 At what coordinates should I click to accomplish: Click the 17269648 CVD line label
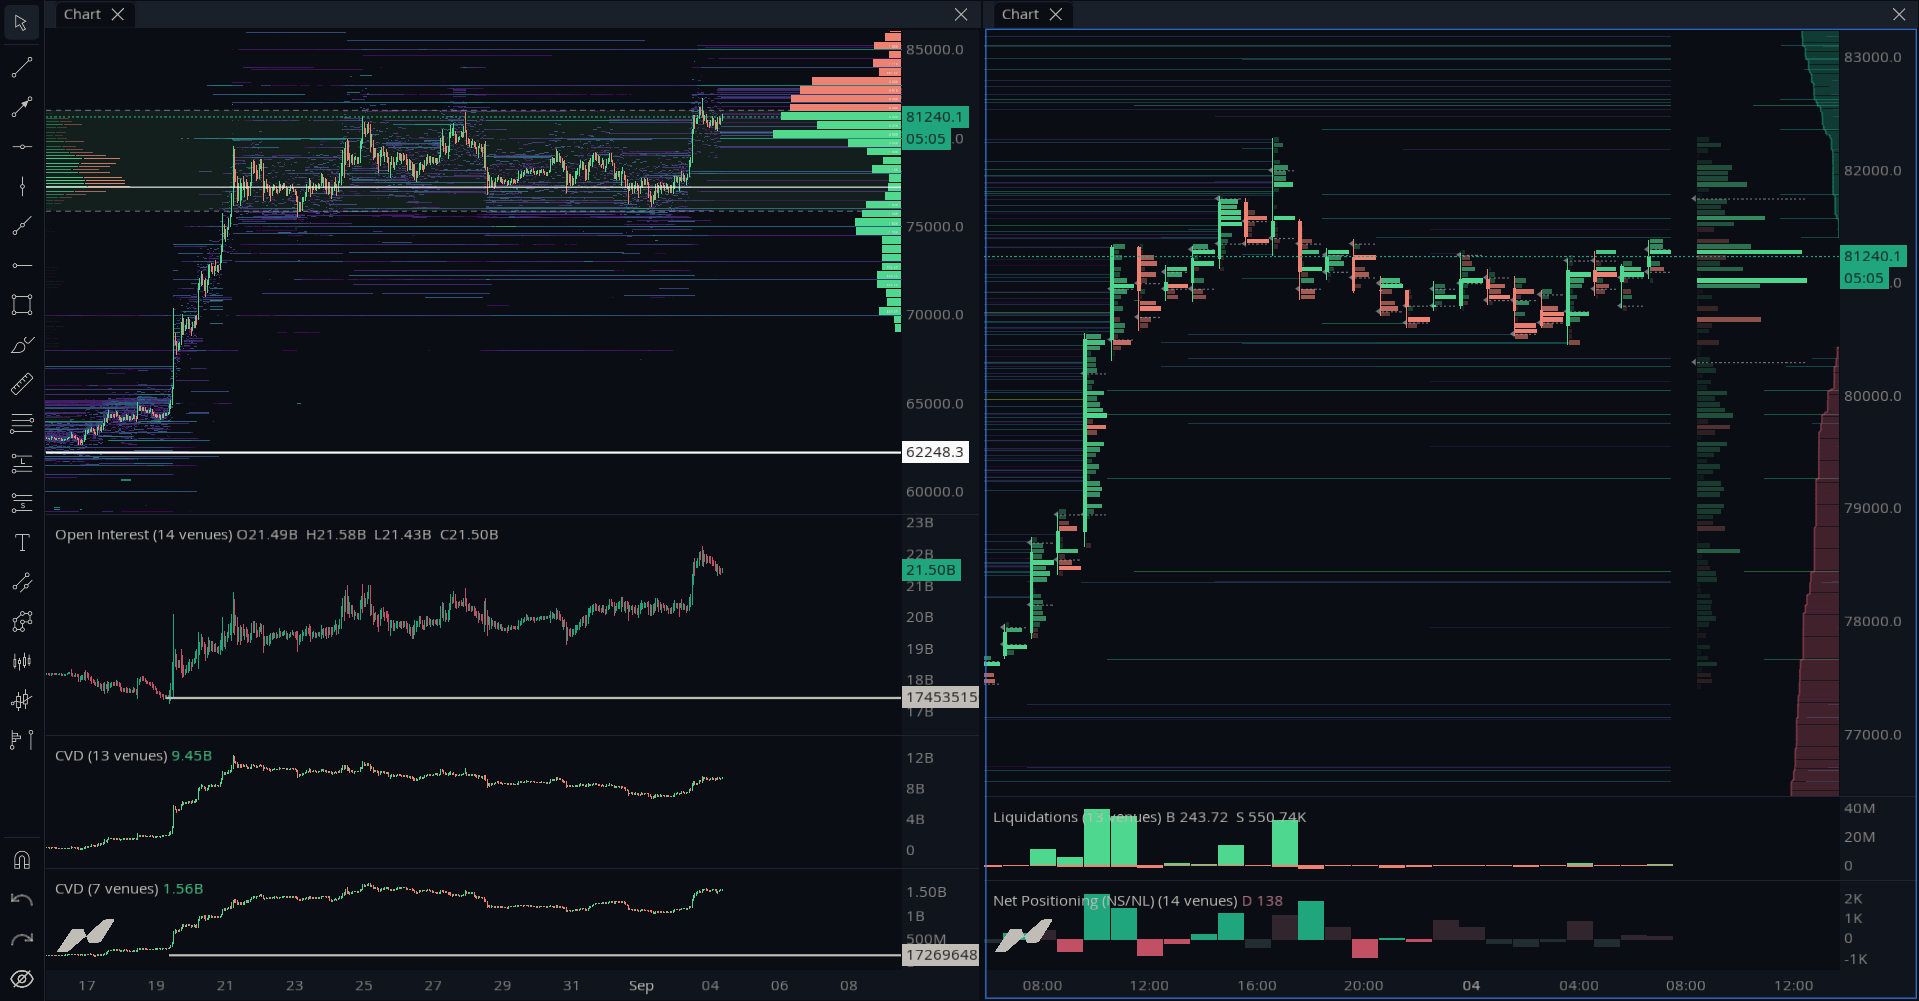940,955
